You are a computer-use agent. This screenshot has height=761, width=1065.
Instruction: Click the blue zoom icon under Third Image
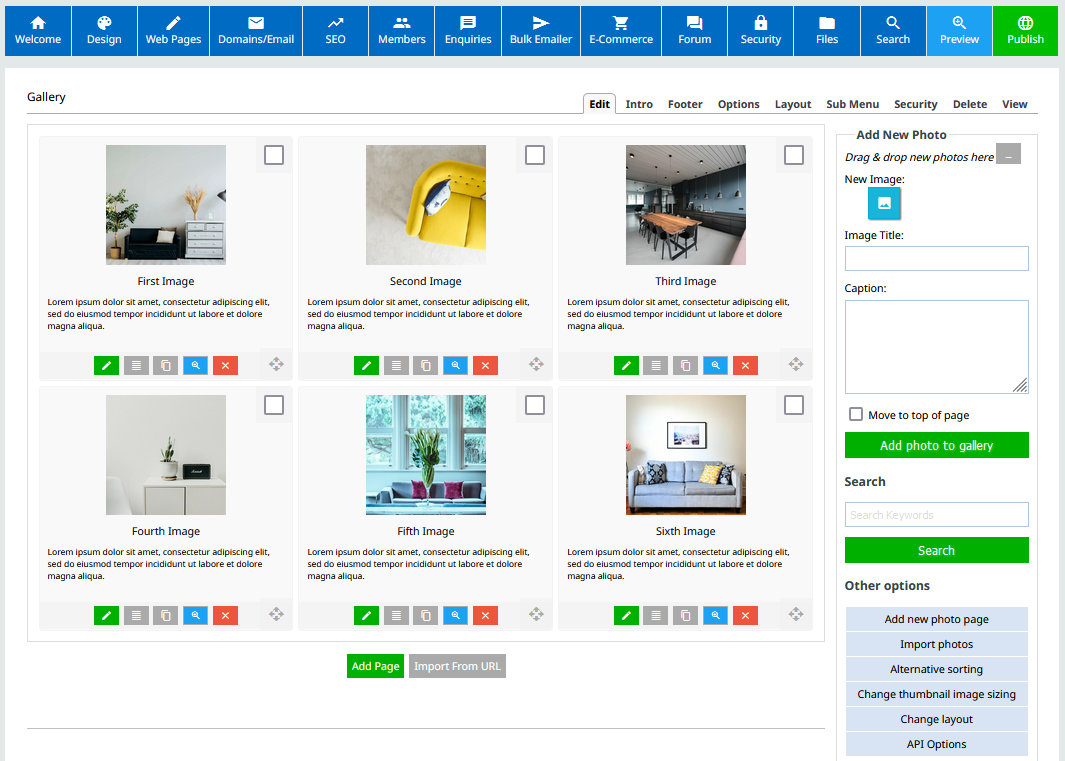(x=715, y=365)
